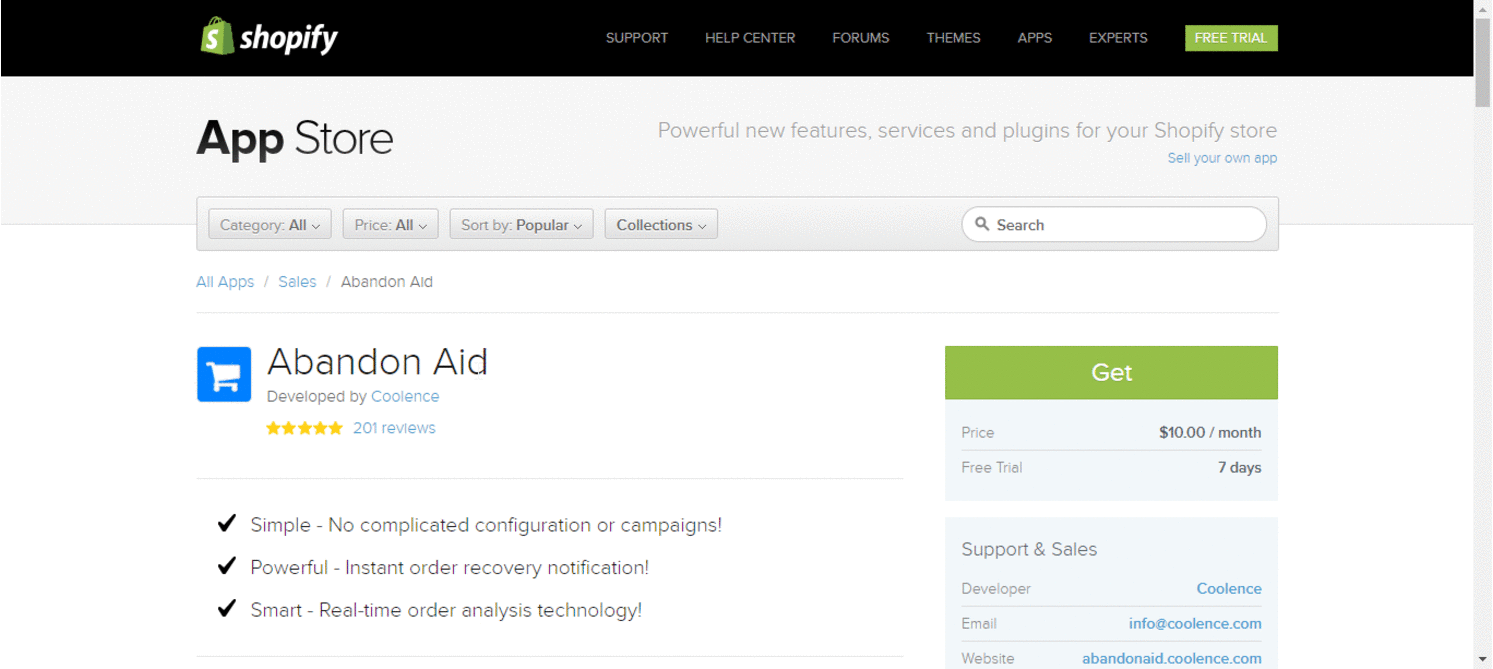Click the page's vertical scrollbar thumb
Viewport: 1493px width, 669px height.
[1483, 60]
